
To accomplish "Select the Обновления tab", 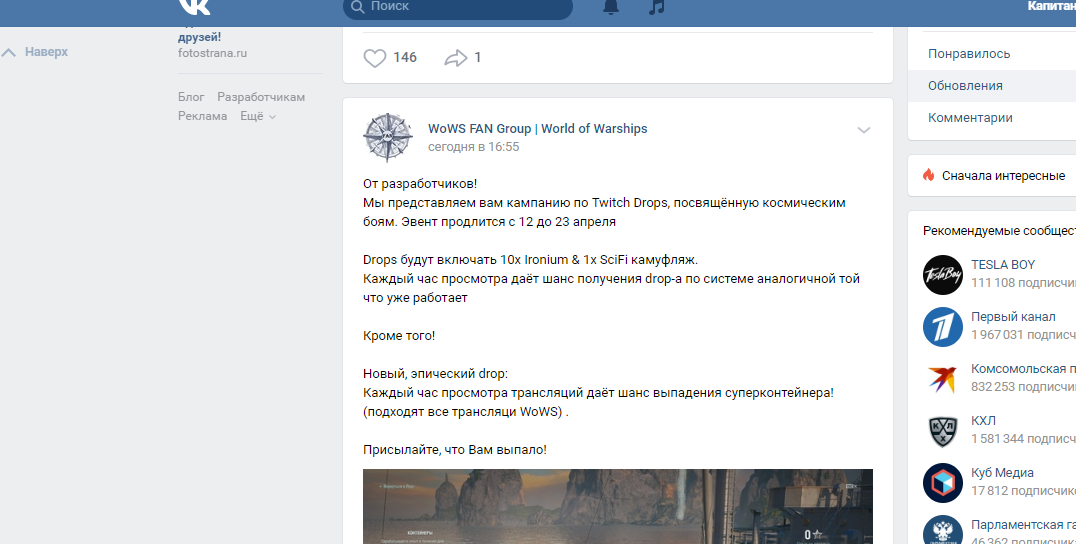I will [992, 86].
